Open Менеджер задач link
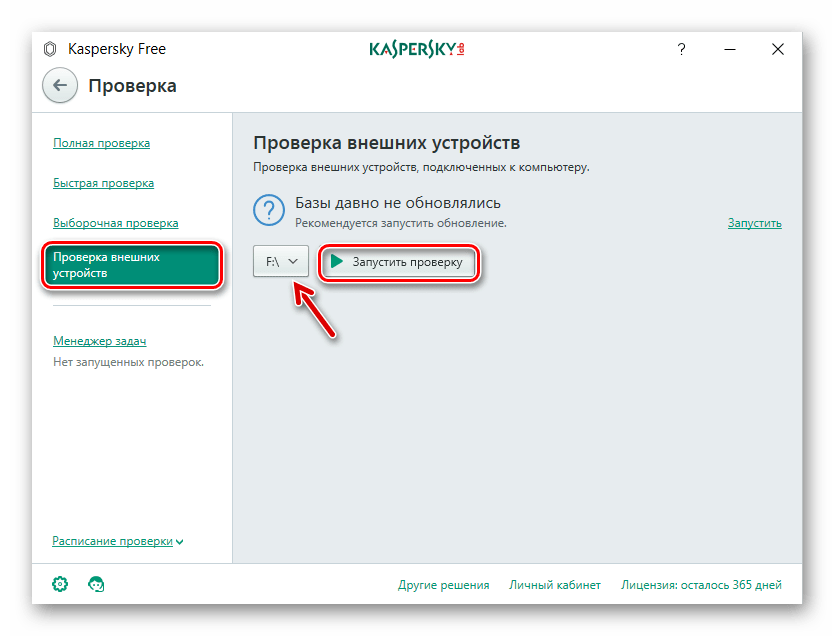 [x=99, y=341]
